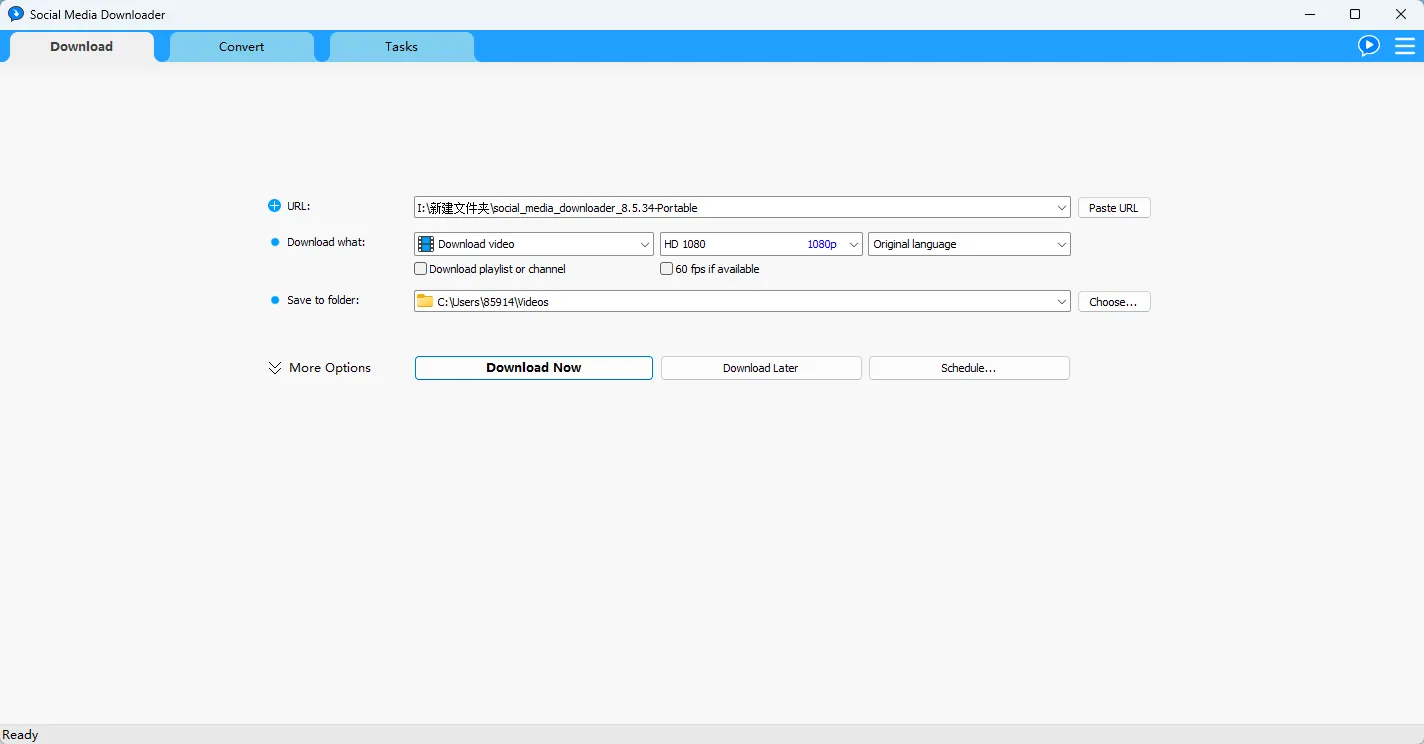Screen dimensions: 1424x744
Task: Click the Choose... folder button
Action: (x=1114, y=301)
